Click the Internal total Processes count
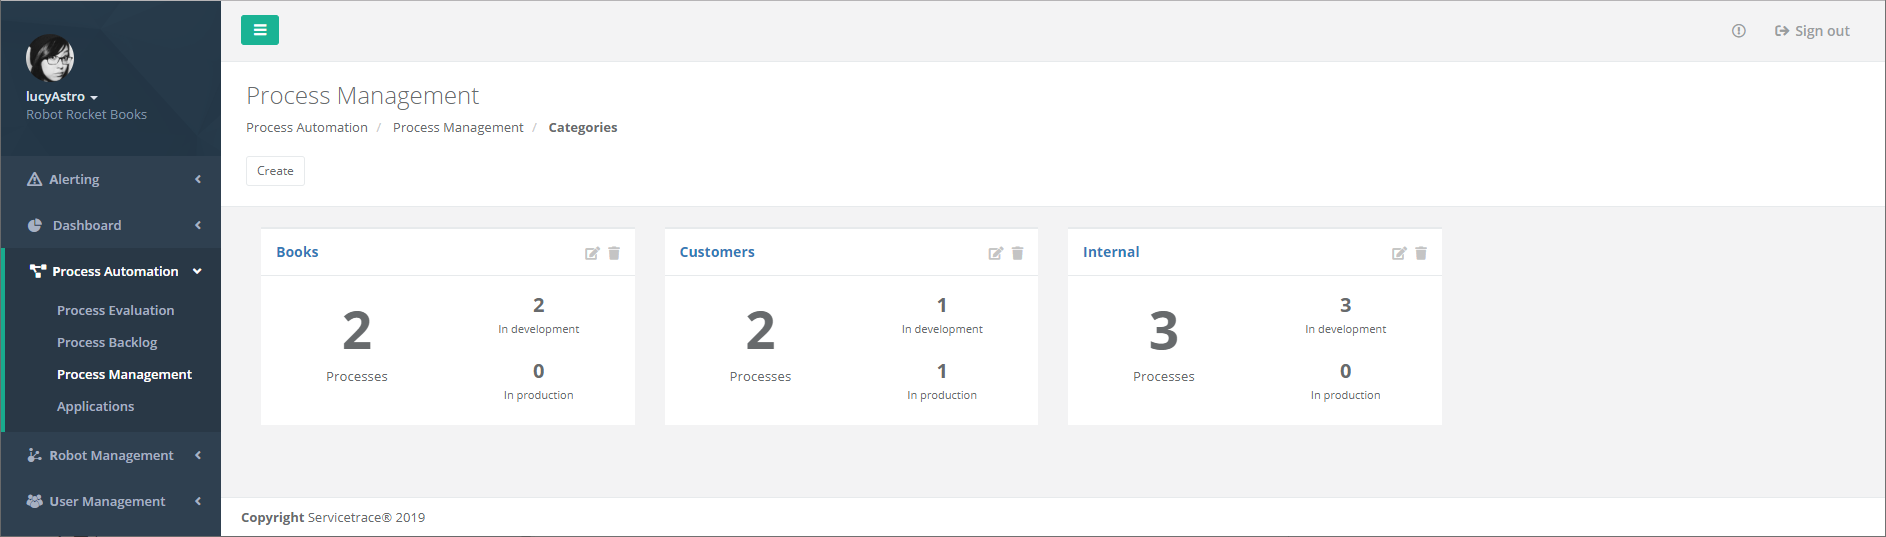1886x537 pixels. tap(1164, 331)
